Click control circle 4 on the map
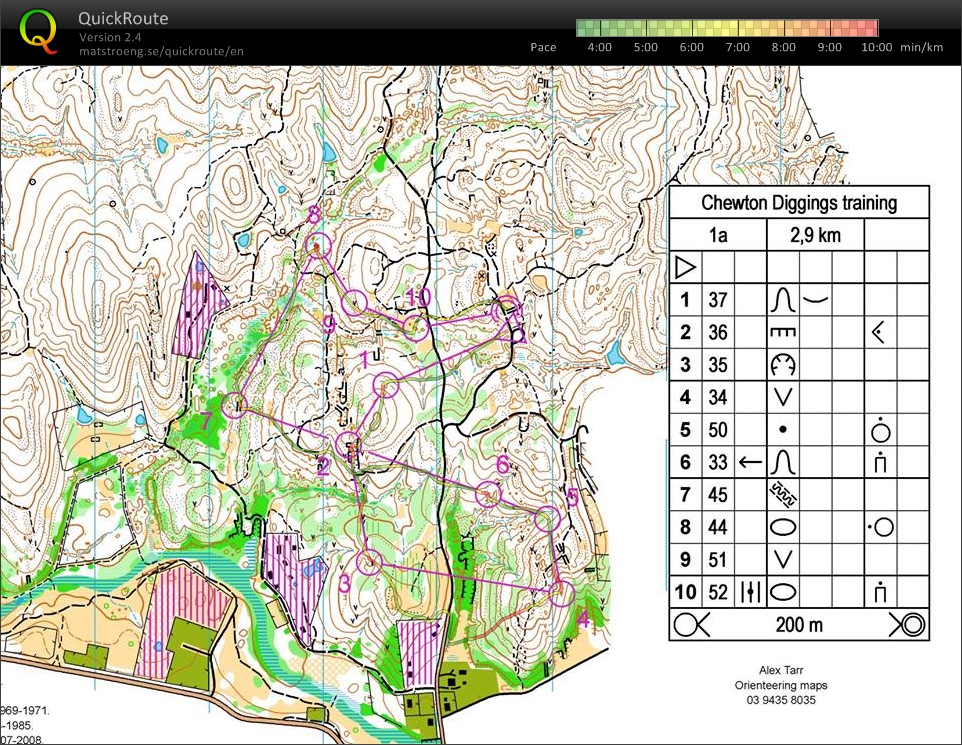Screen dimensions: 962x745 [561, 593]
